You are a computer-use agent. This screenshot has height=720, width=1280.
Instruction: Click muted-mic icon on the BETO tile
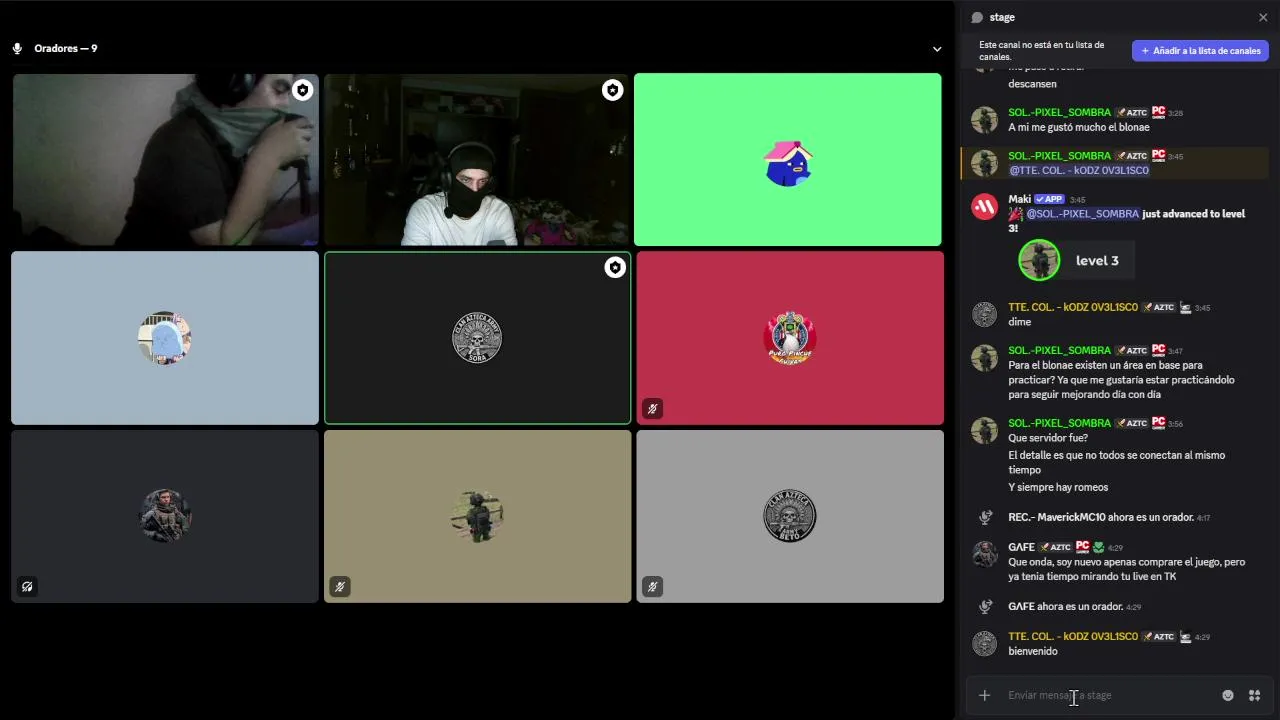tap(652, 587)
